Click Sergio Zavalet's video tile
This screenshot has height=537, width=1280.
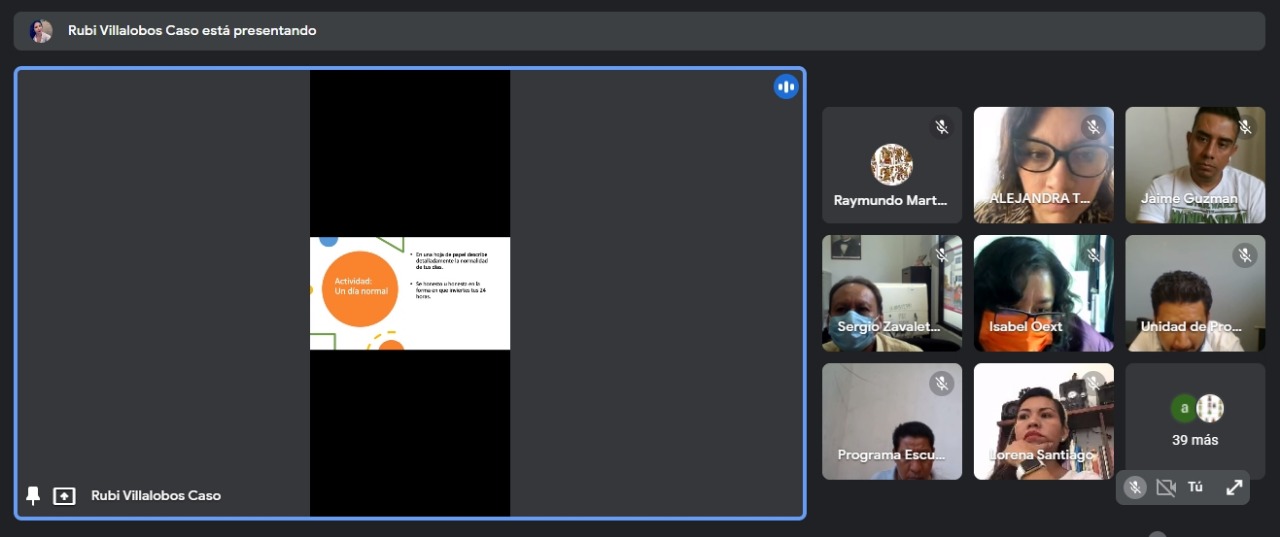tap(891, 293)
